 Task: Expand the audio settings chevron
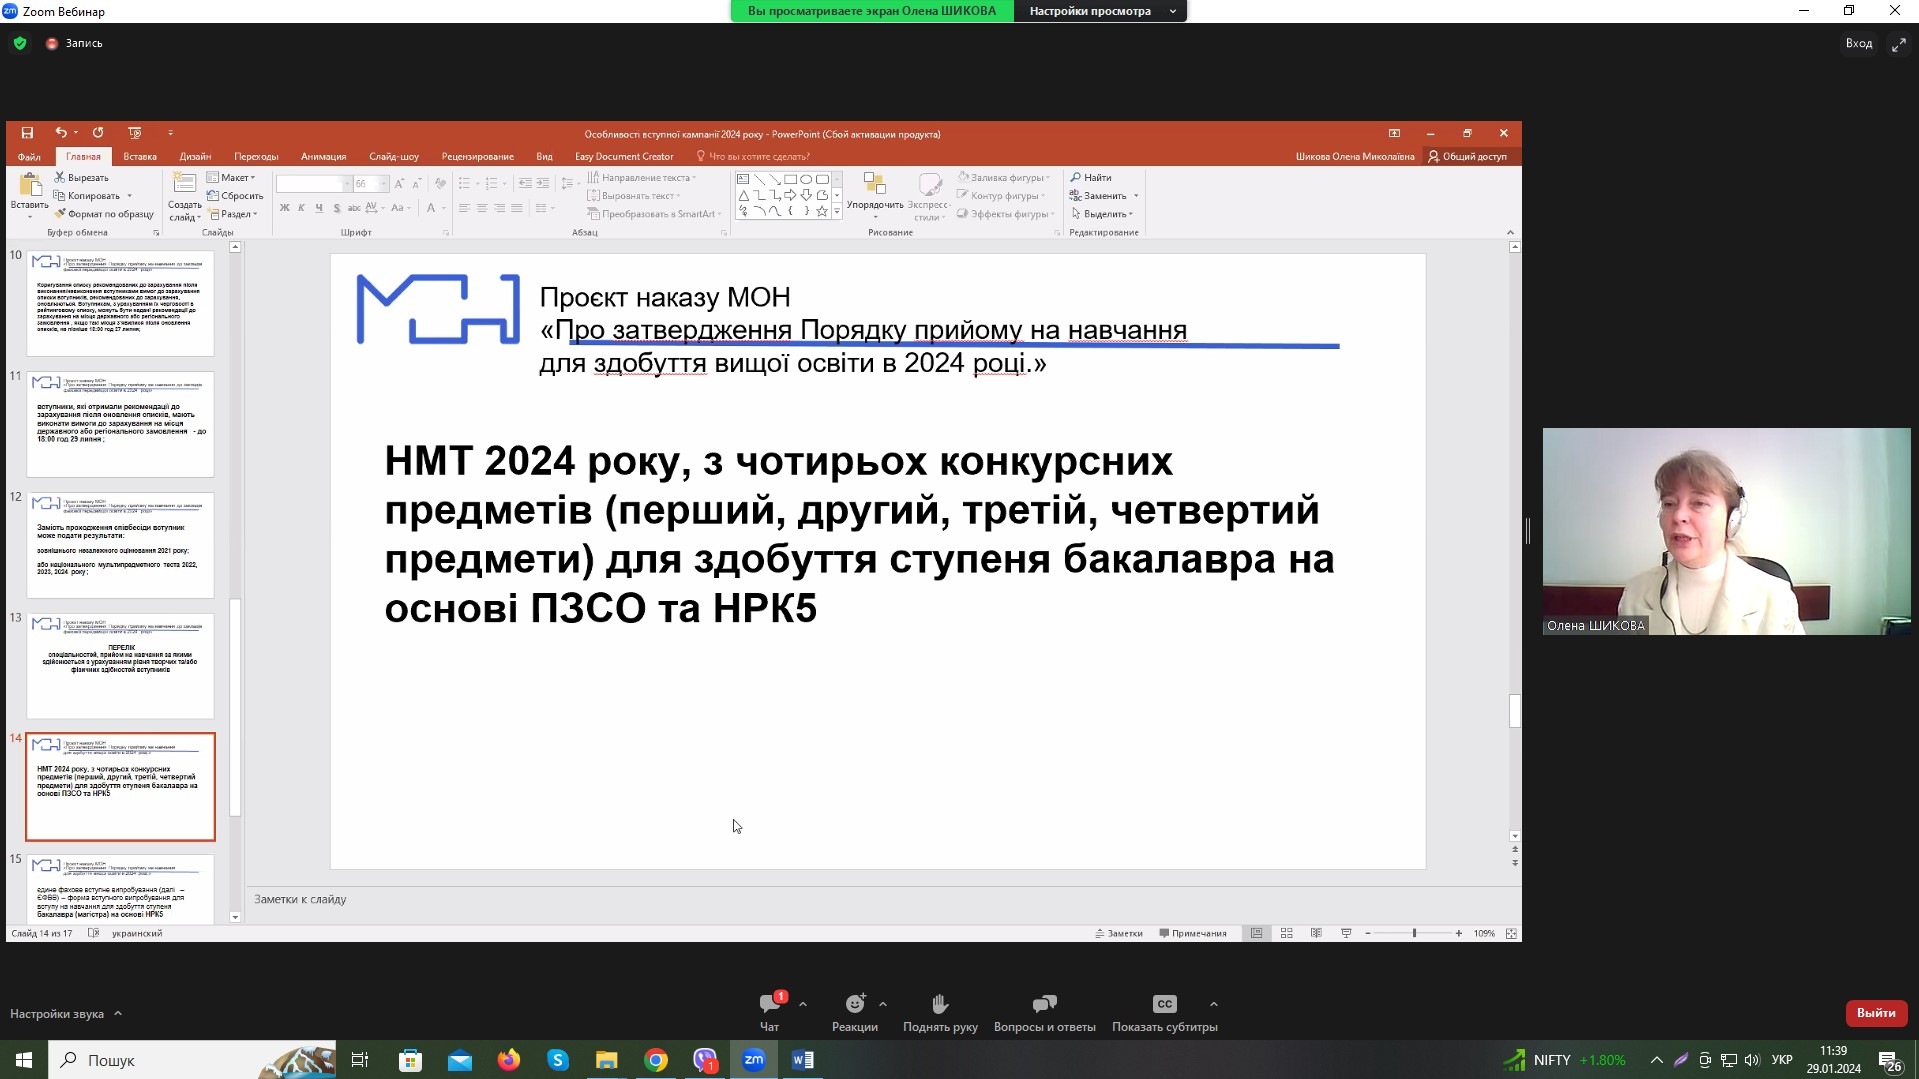118,1013
